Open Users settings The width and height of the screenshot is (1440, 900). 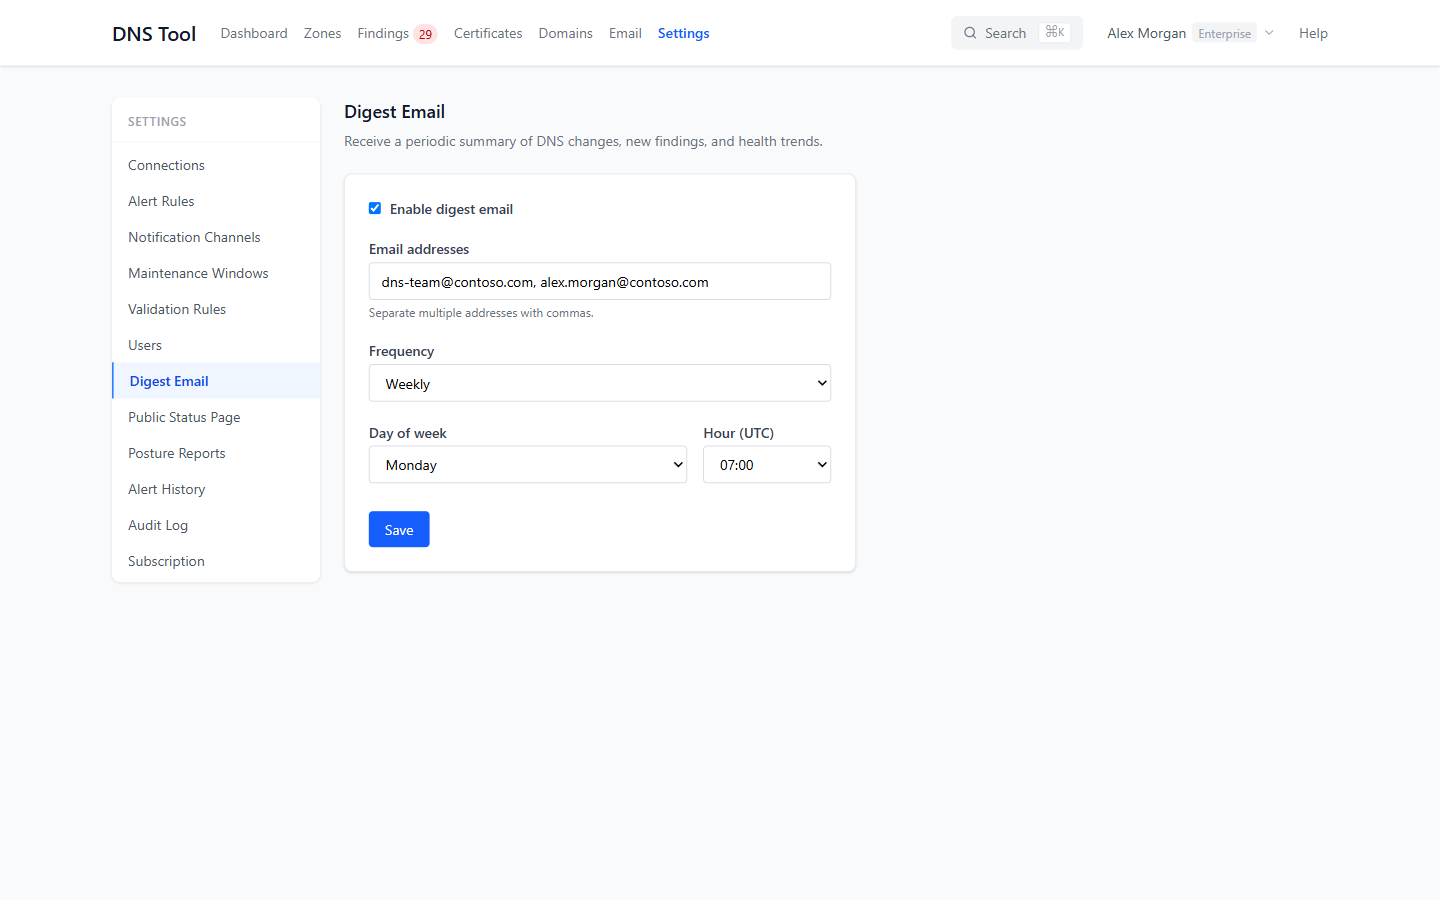(216, 345)
